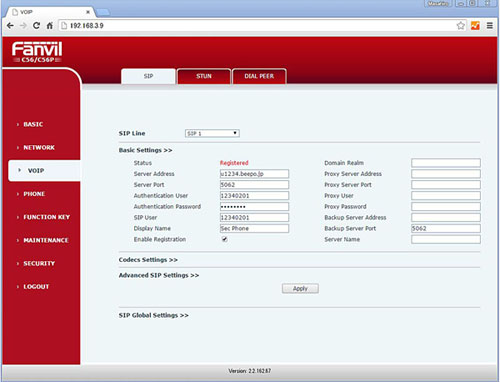Click the browser back arrow
Viewport: 500px width, 382px height.
(x=10, y=26)
